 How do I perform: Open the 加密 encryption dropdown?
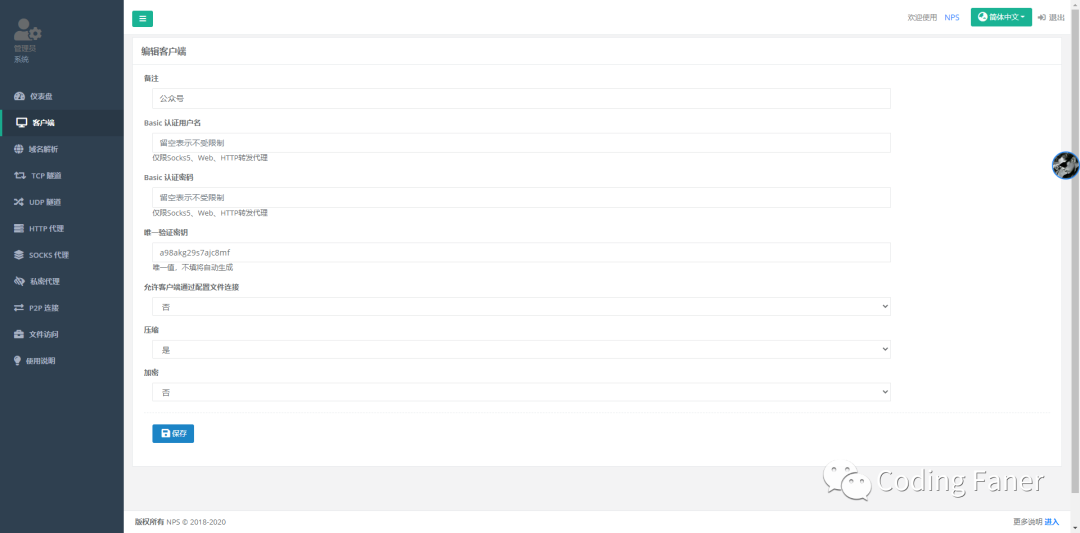(521, 392)
